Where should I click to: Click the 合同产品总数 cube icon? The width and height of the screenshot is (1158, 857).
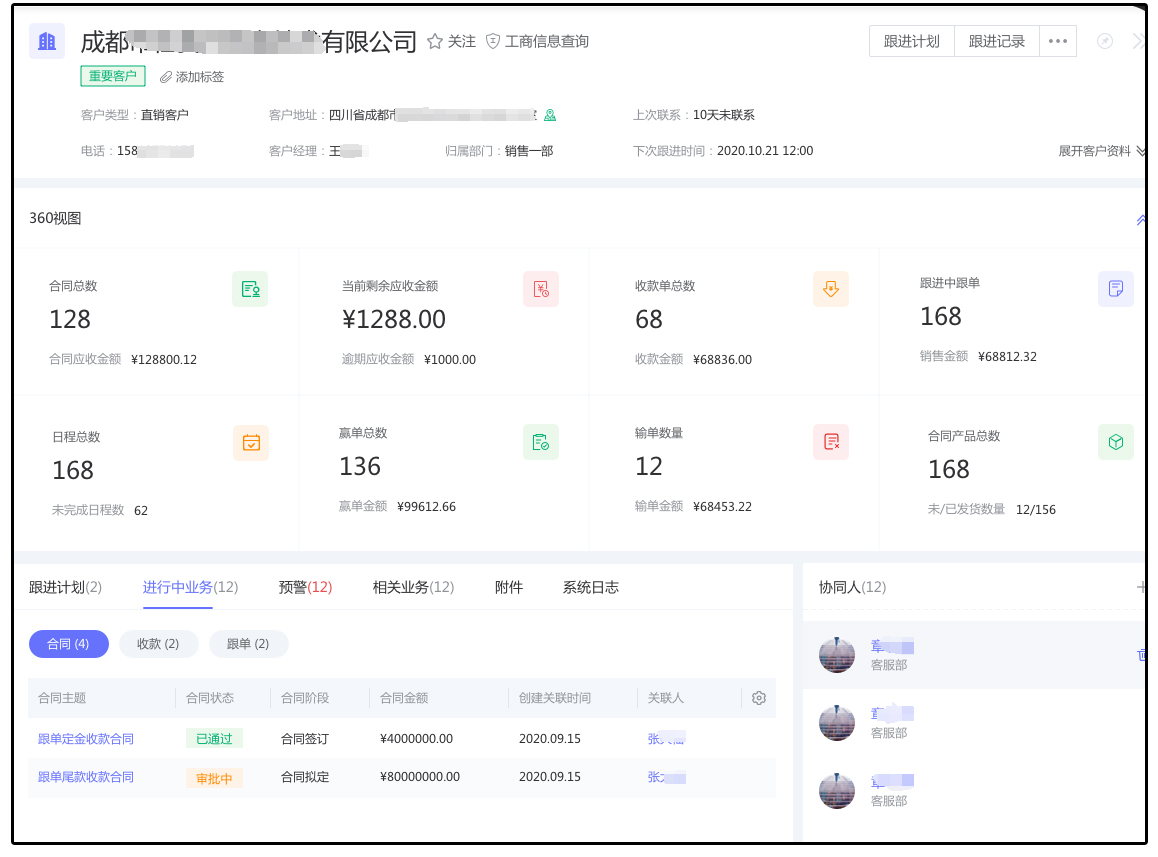(1116, 442)
